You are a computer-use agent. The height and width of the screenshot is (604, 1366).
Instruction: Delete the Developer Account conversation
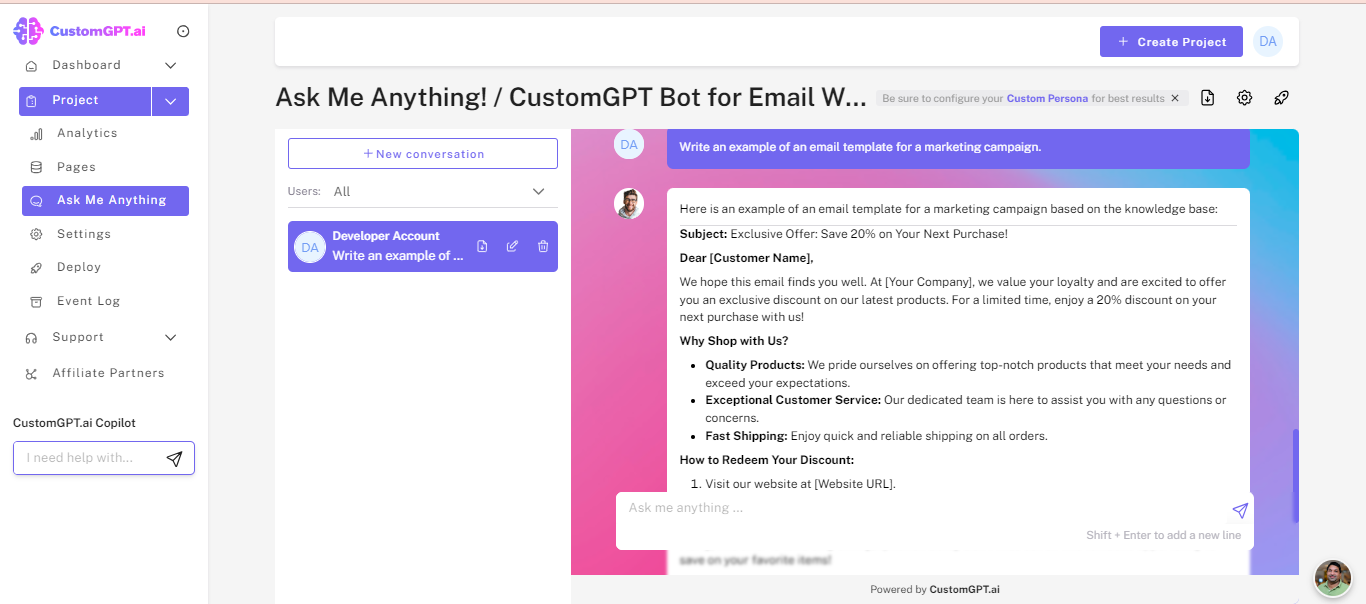[x=541, y=245]
